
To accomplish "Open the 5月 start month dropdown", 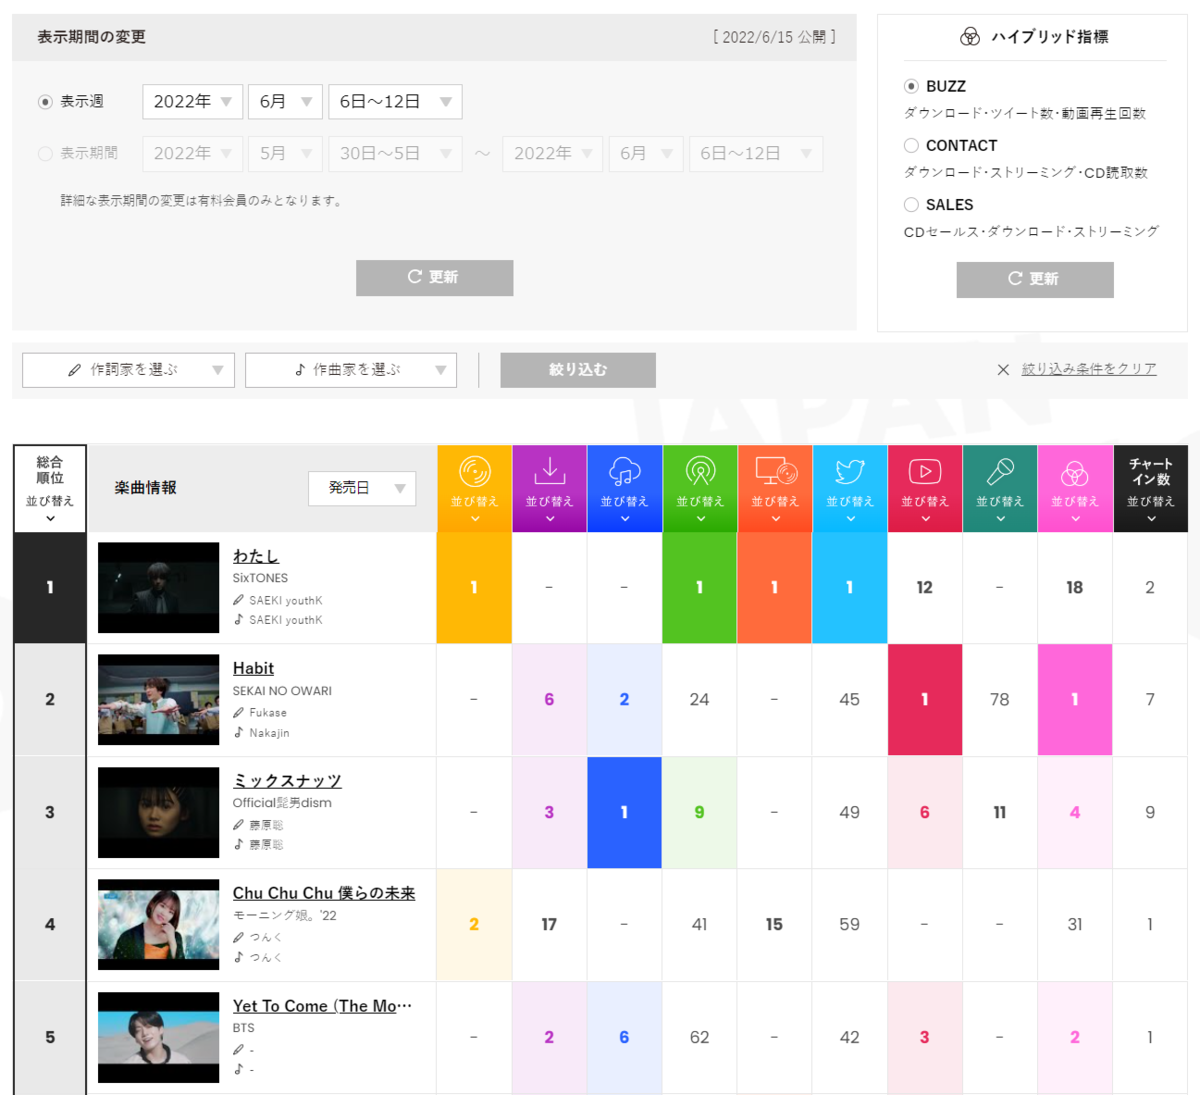I will tap(285, 154).
